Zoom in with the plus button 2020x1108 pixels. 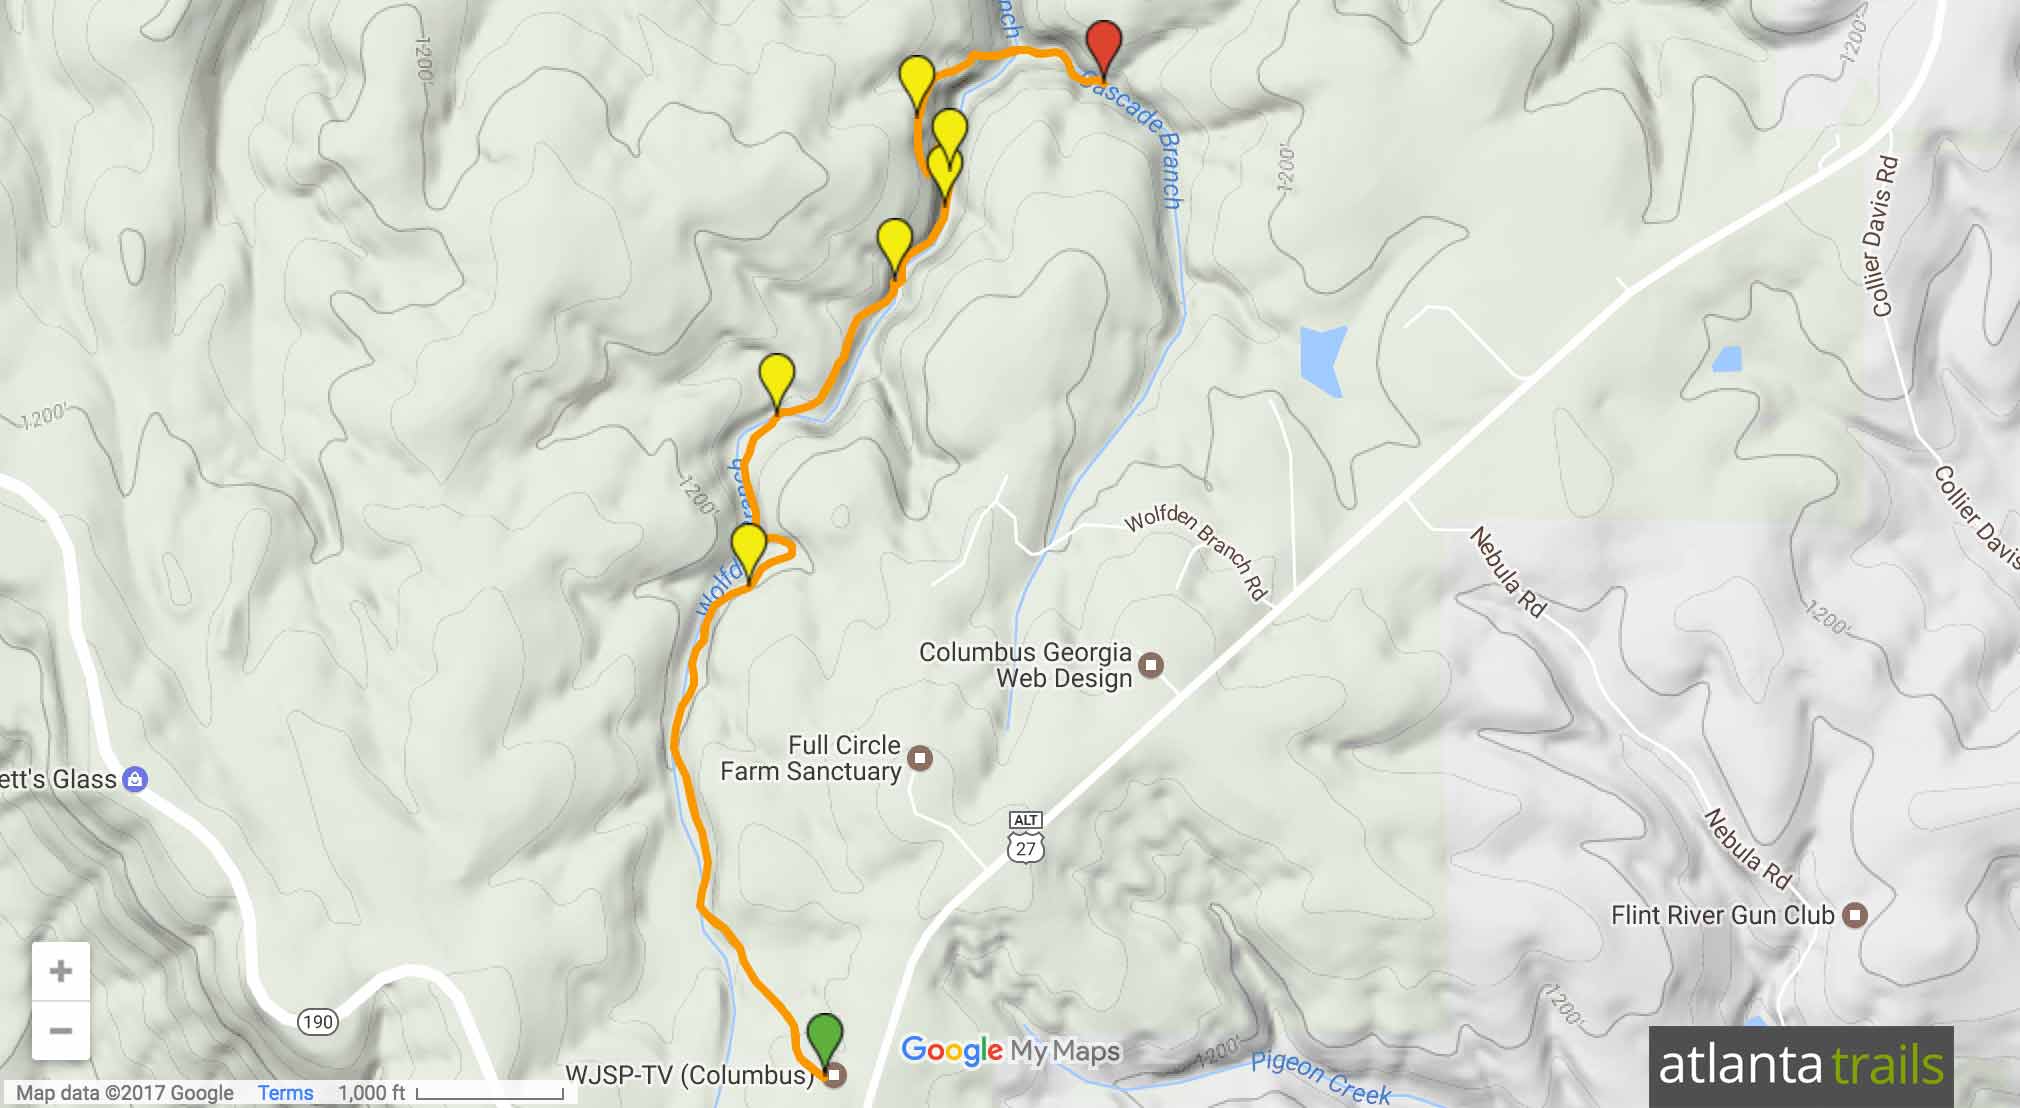coord(61,971)
